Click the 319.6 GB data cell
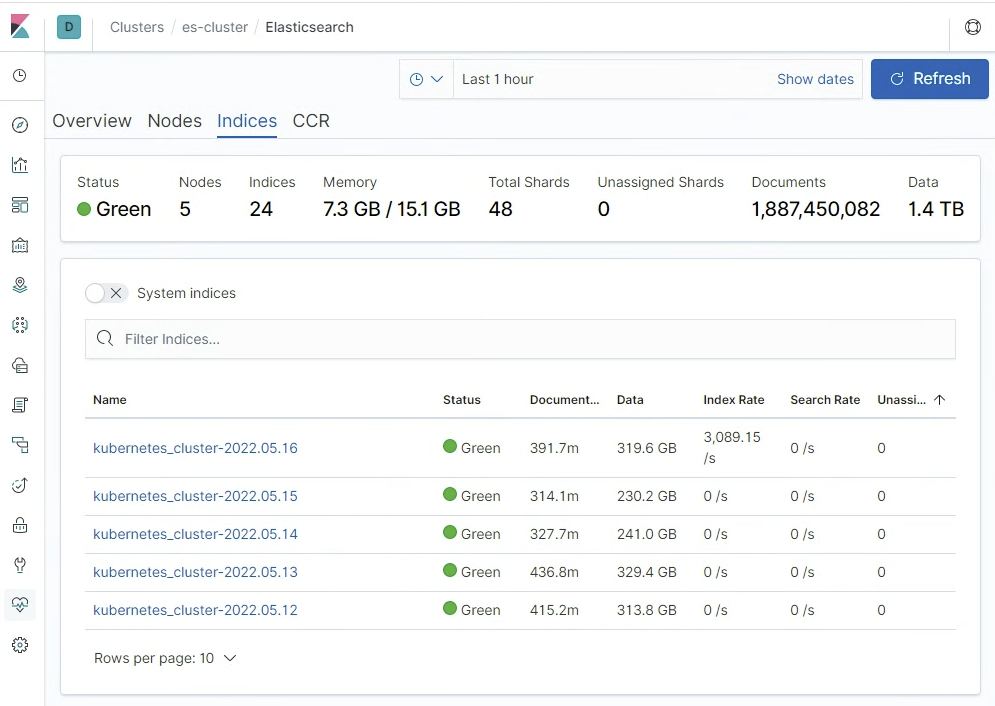This screenshot has width=995, height=706. point(647,448)
